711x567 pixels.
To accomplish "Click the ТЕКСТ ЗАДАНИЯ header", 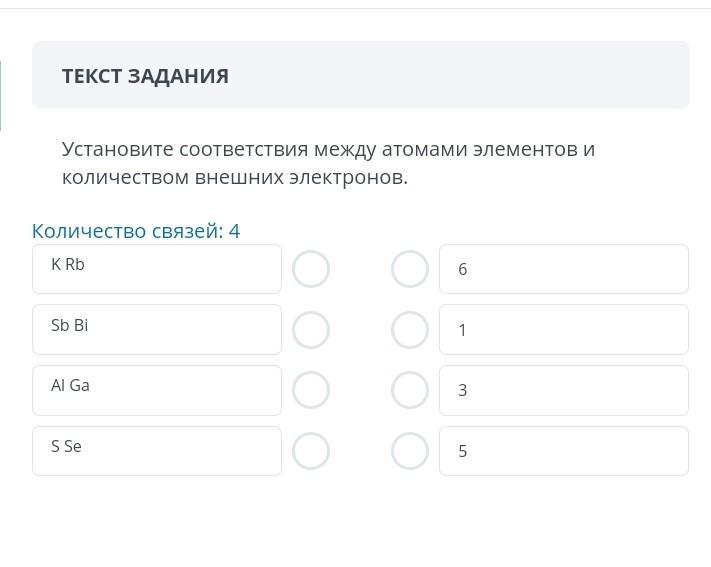I will coord(145,76).
